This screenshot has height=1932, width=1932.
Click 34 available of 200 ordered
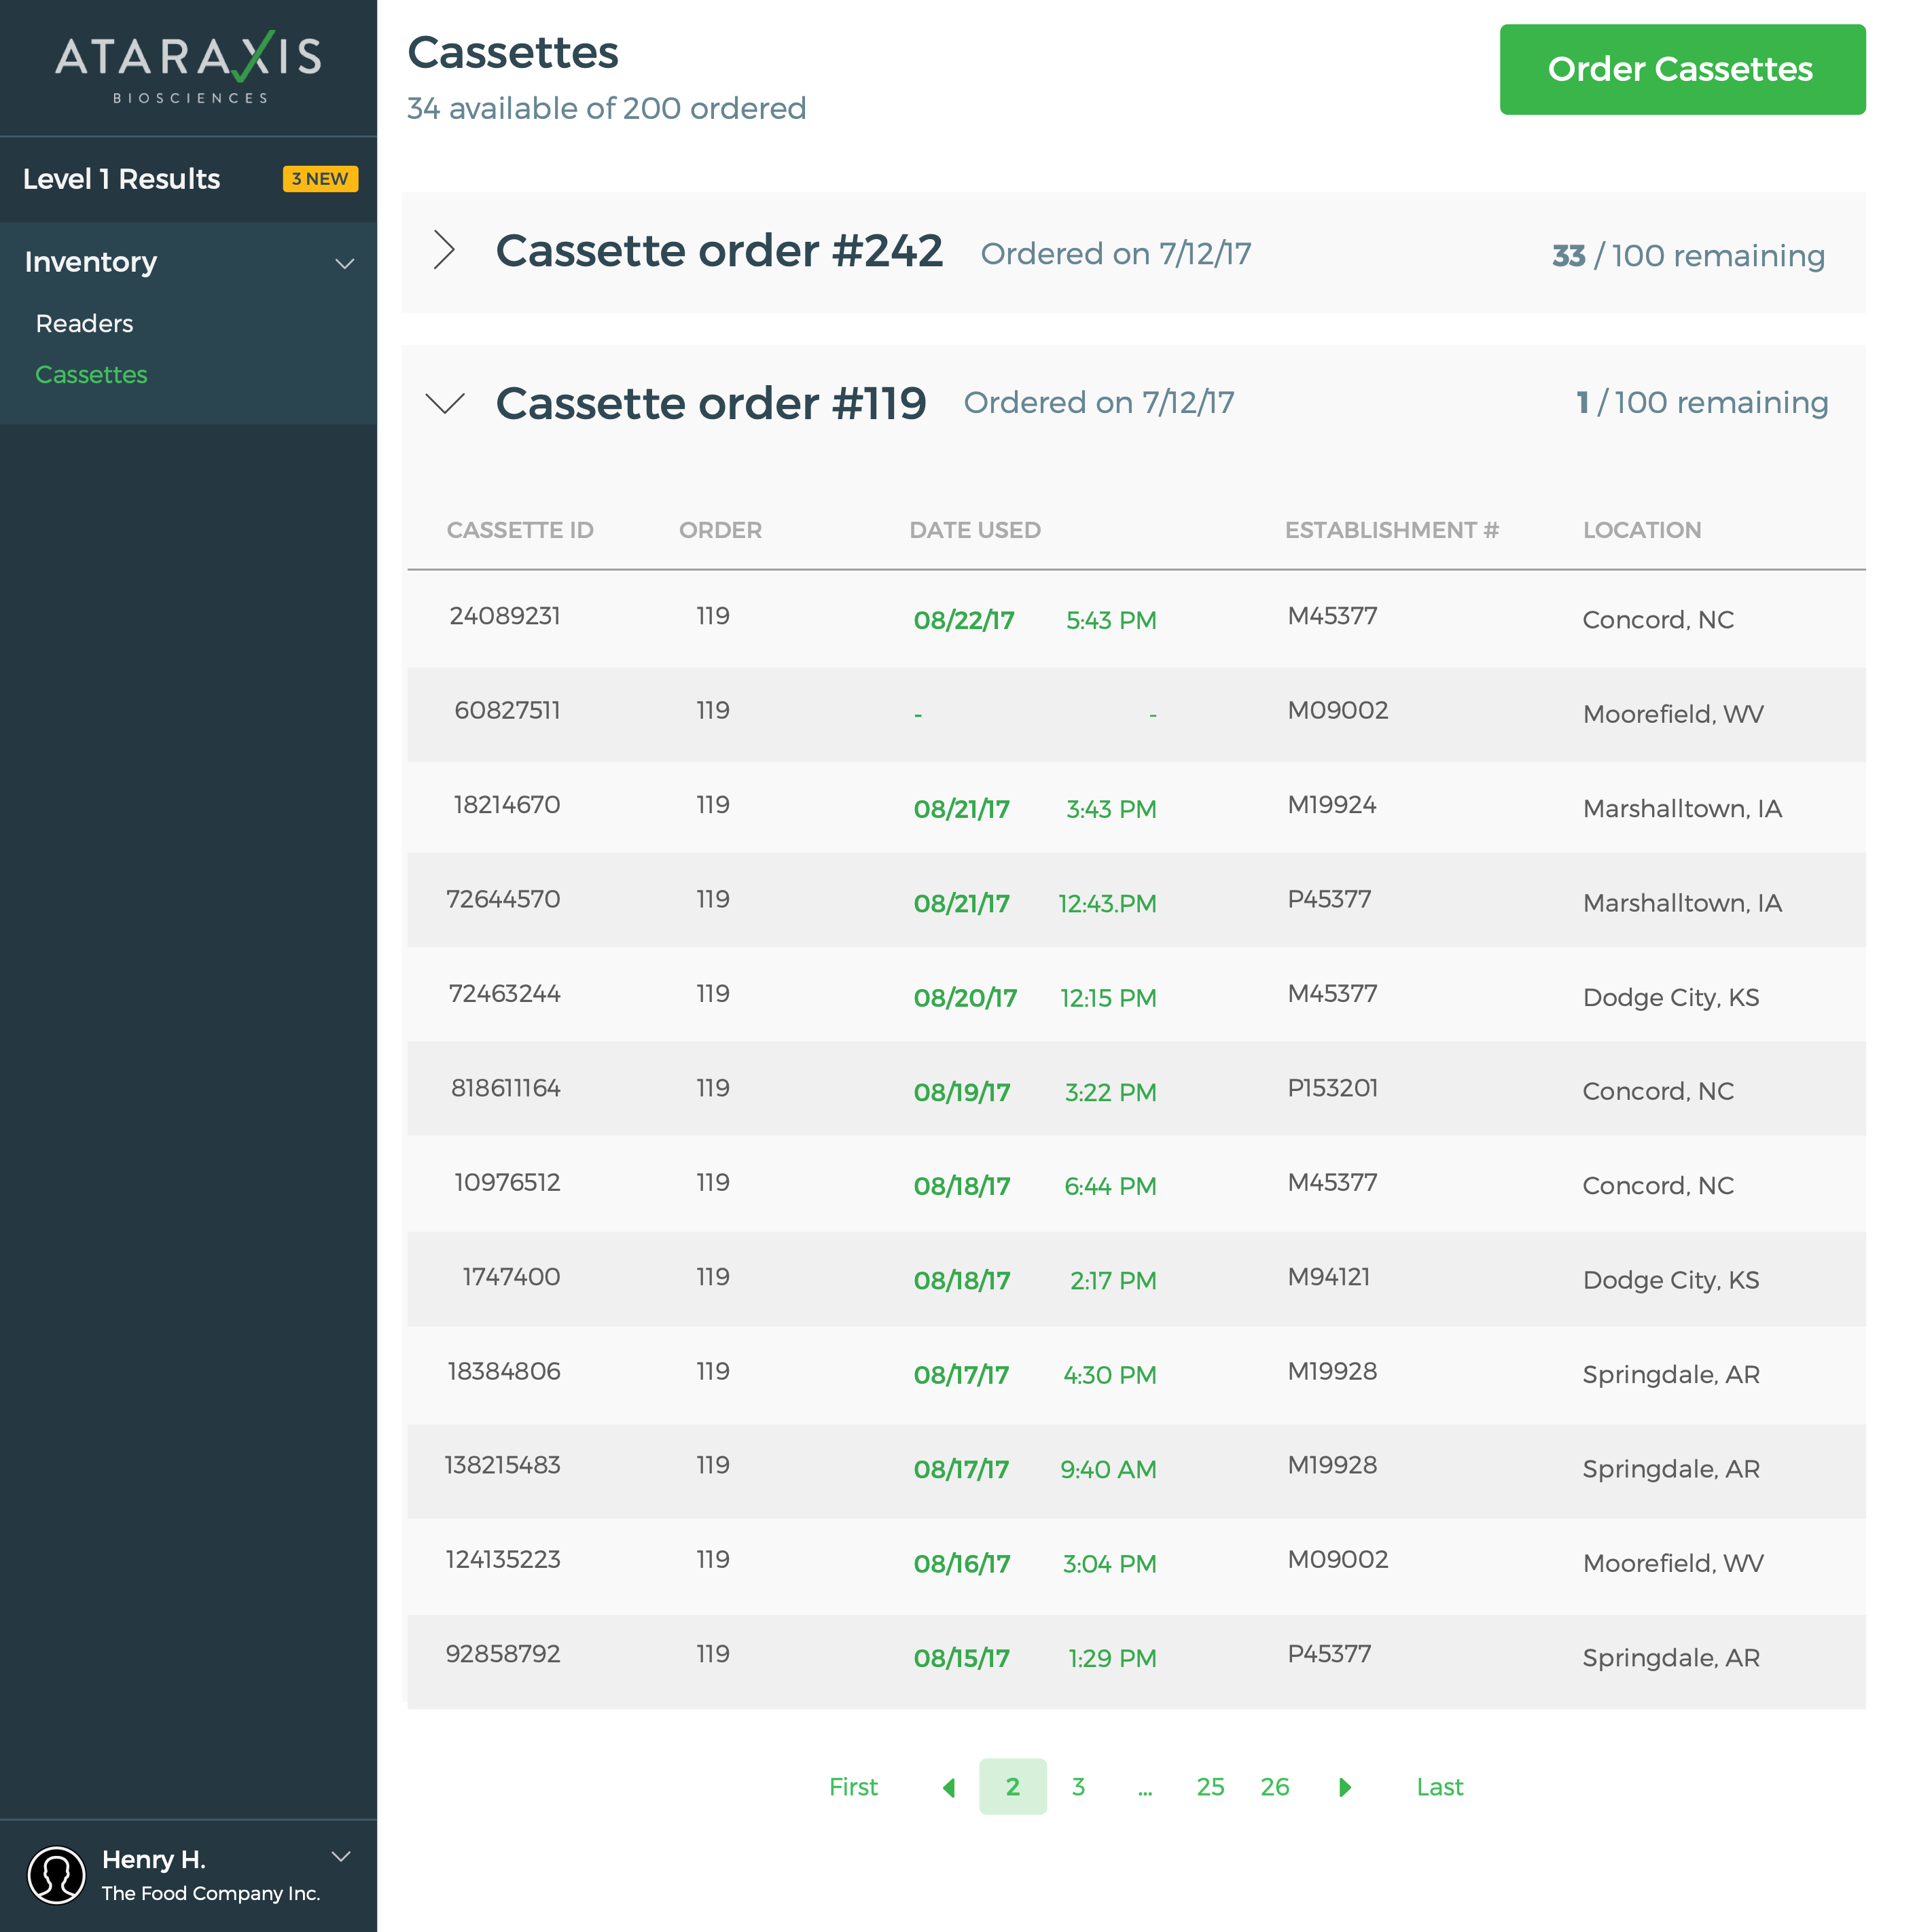606,108
